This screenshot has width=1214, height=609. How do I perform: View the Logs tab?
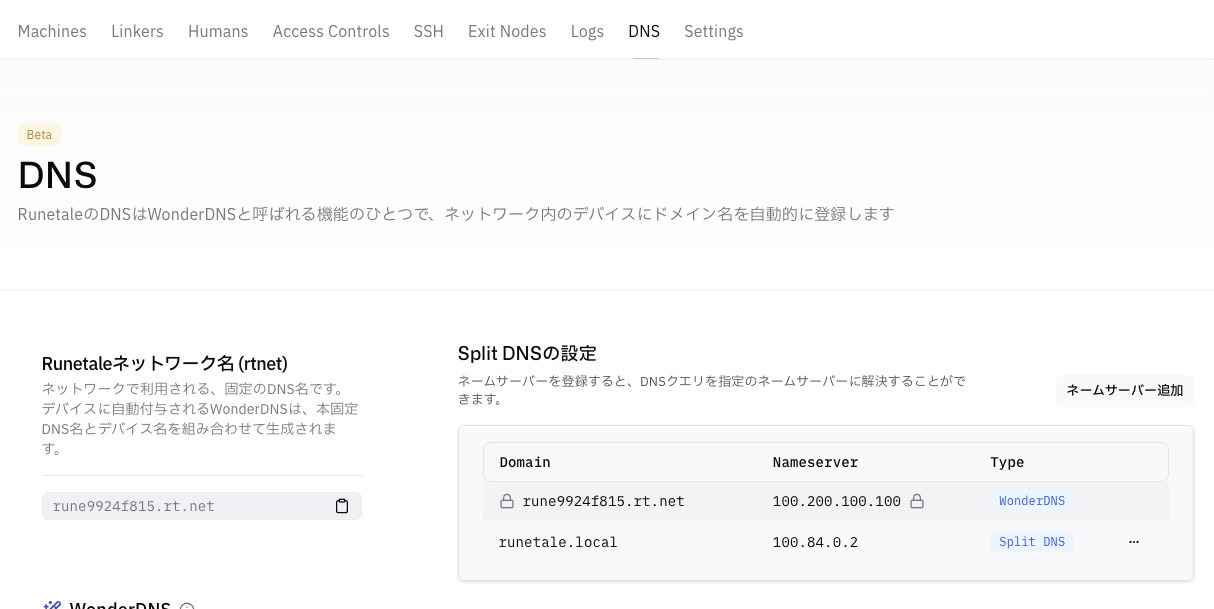click(587, 31)
